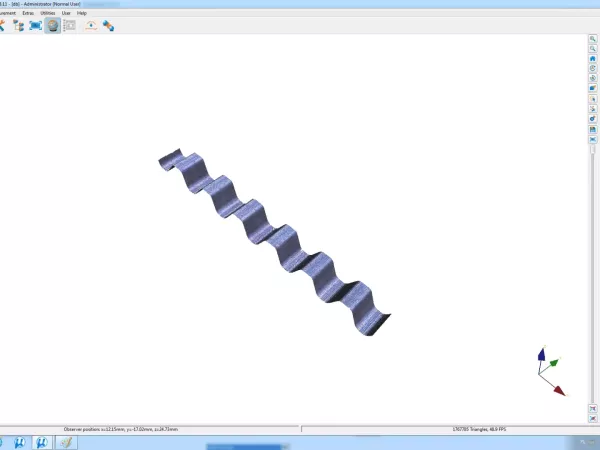600x450 pixels.
Task: Click the XYZ axis orientation indicator
Action: pyautogui.click(x=548, y=372)
